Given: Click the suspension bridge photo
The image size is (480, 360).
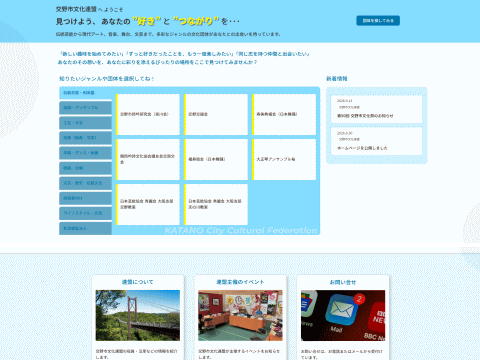Looking at the screenshot, I should 138,315.
